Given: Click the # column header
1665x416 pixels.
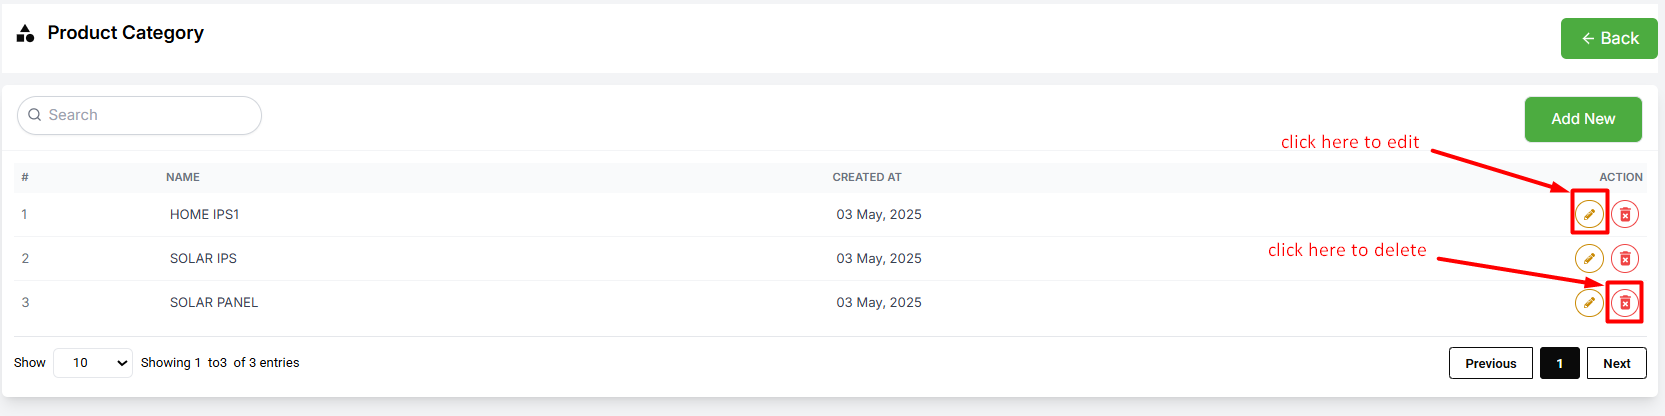Looking at the screenshot, I should (x=25, y=177).
